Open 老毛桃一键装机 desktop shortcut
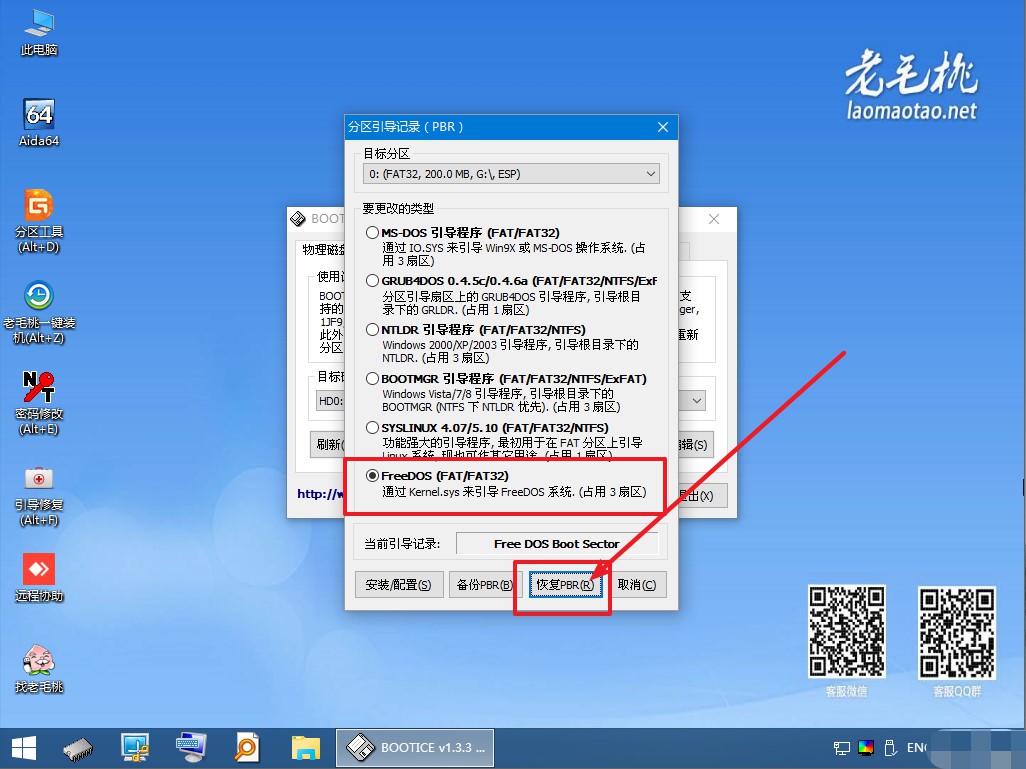 39,312
